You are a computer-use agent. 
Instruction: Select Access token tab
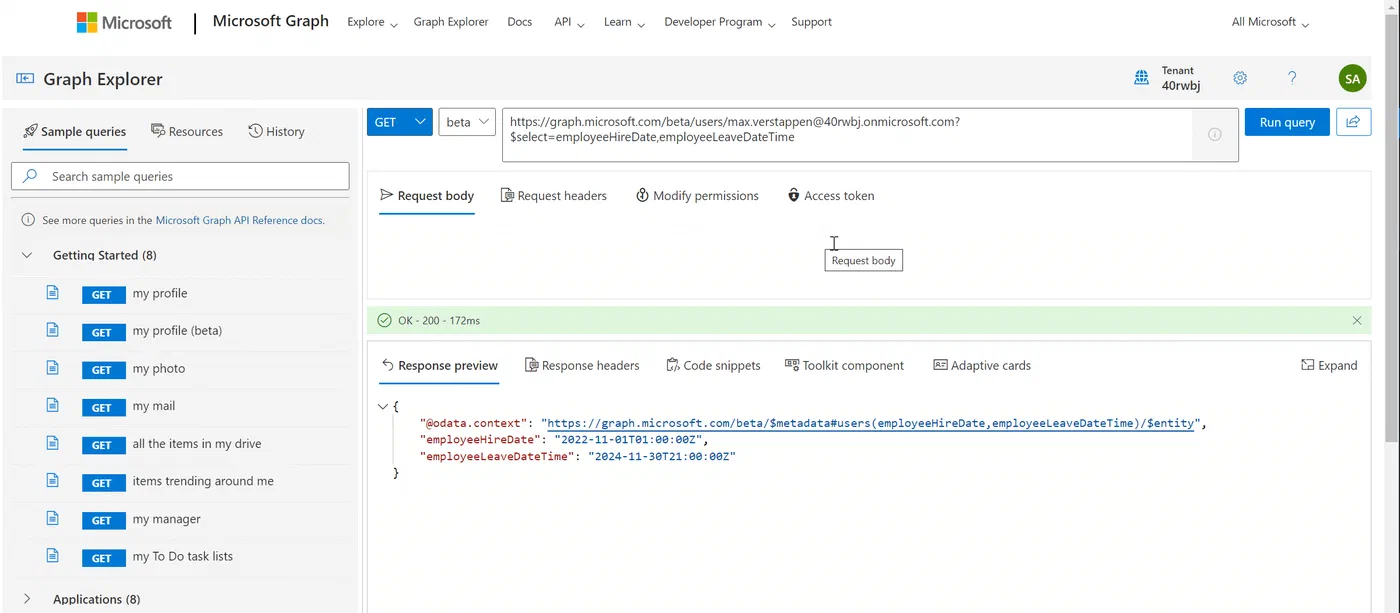(x=831, y=196)
